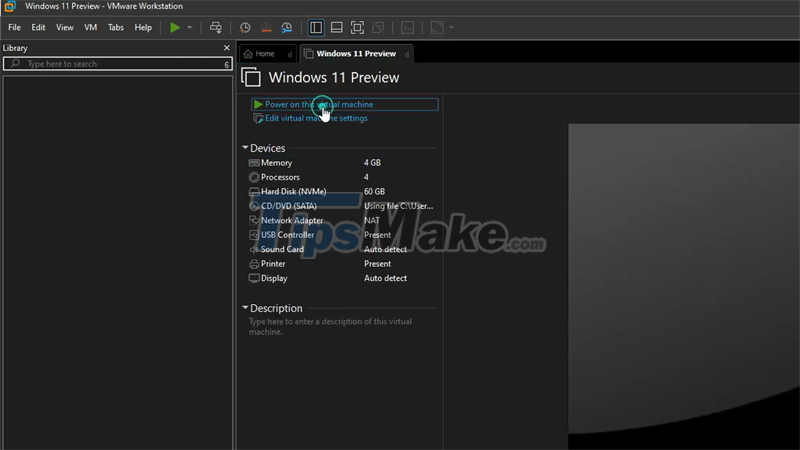Click the 4 GB memory value
This screenshot has height=450, width=800.
(x=372, y=163)
